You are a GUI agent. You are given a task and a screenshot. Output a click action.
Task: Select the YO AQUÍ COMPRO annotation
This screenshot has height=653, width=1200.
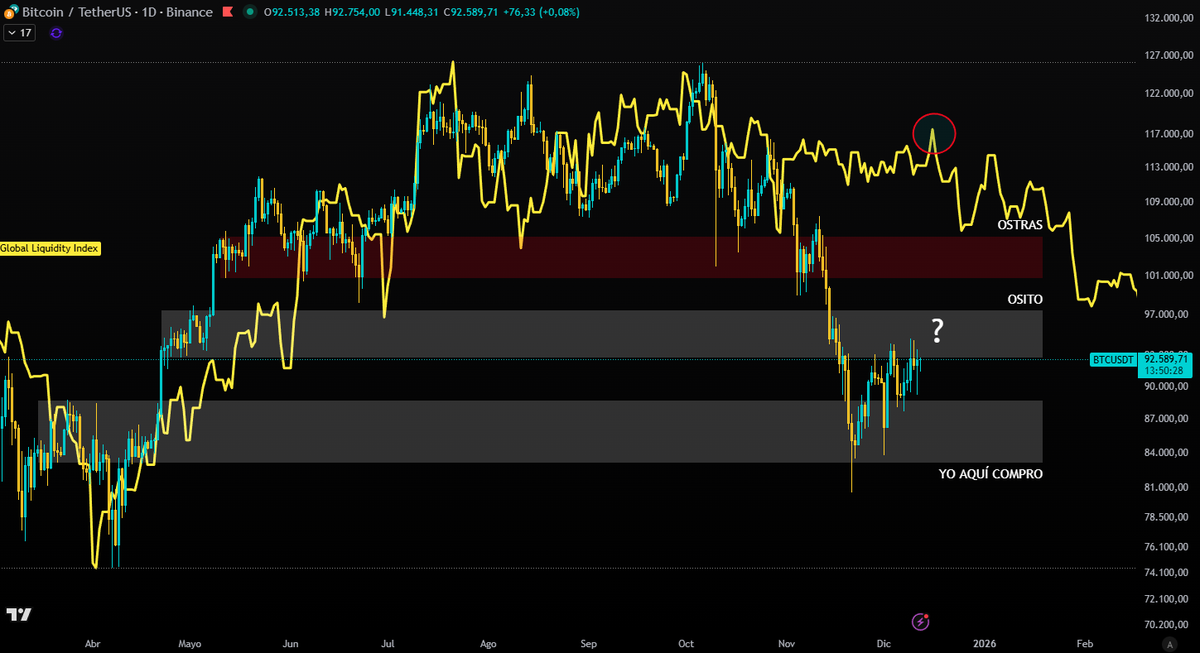pyautogui.click(x=990, y=474)
